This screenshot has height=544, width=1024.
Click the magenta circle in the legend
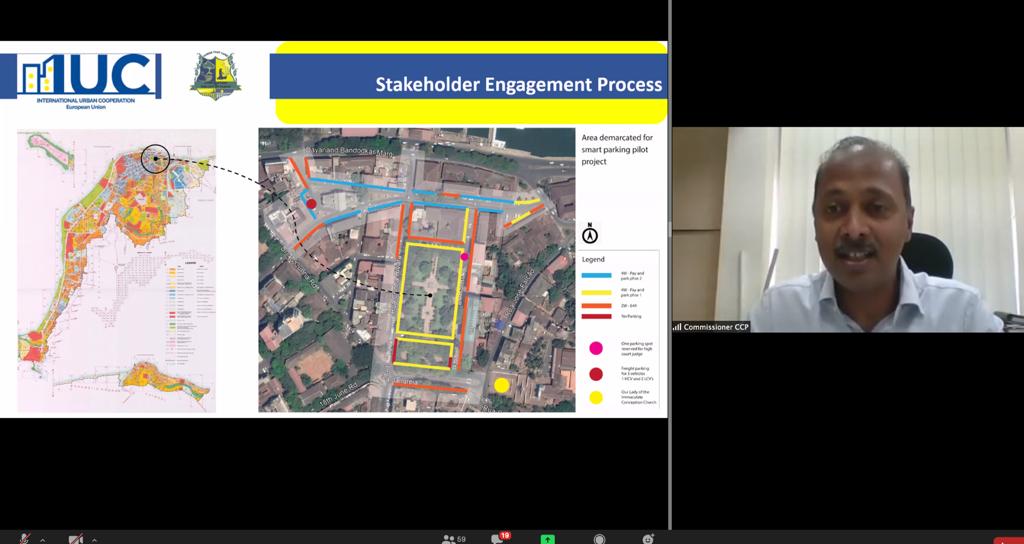pyautogui.click(x=596, y=348)
